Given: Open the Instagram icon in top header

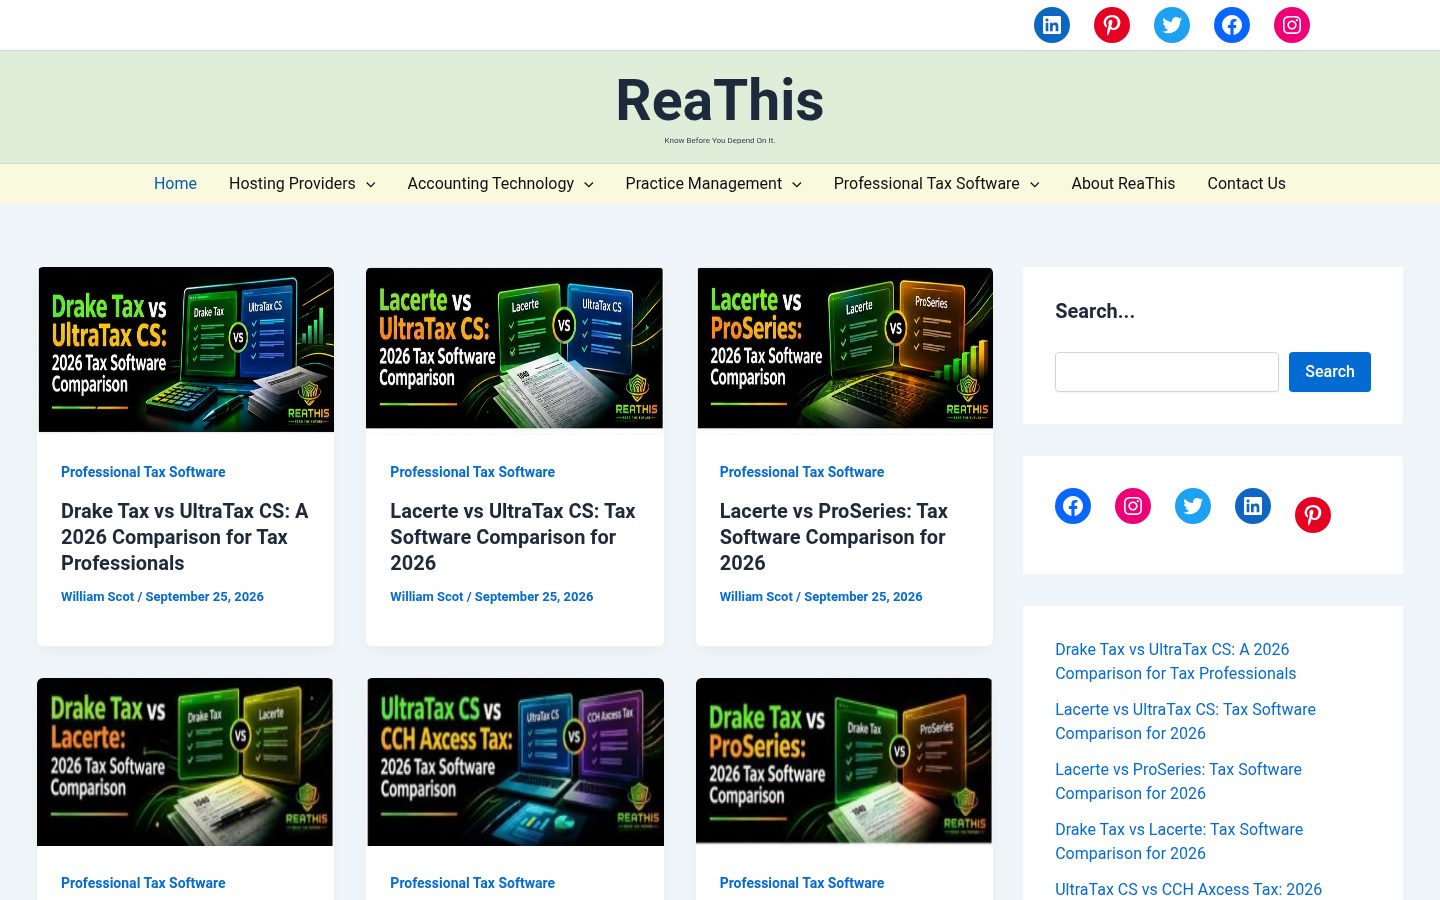Looking at the screenshot, I should (x=1291, y=25).
